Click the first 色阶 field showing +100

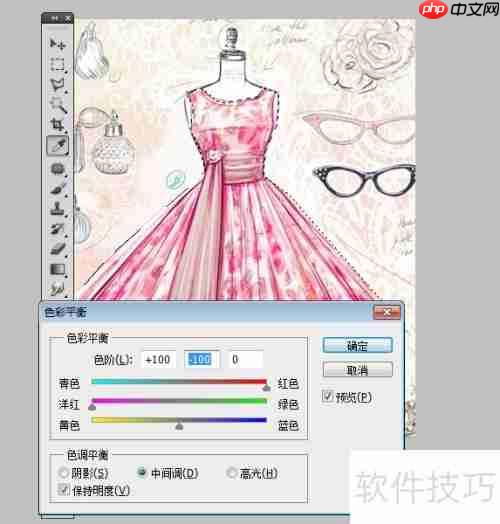tap(158, 359)
